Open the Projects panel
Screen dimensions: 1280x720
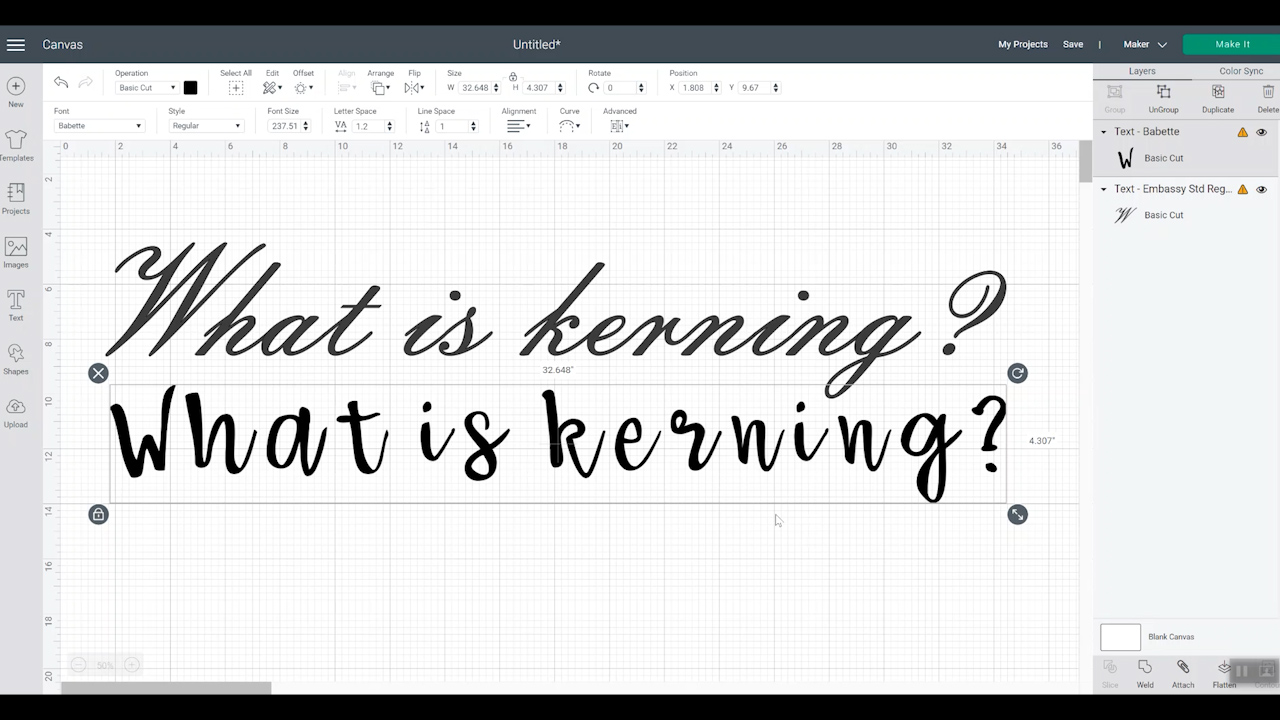(x=16, y=192)
